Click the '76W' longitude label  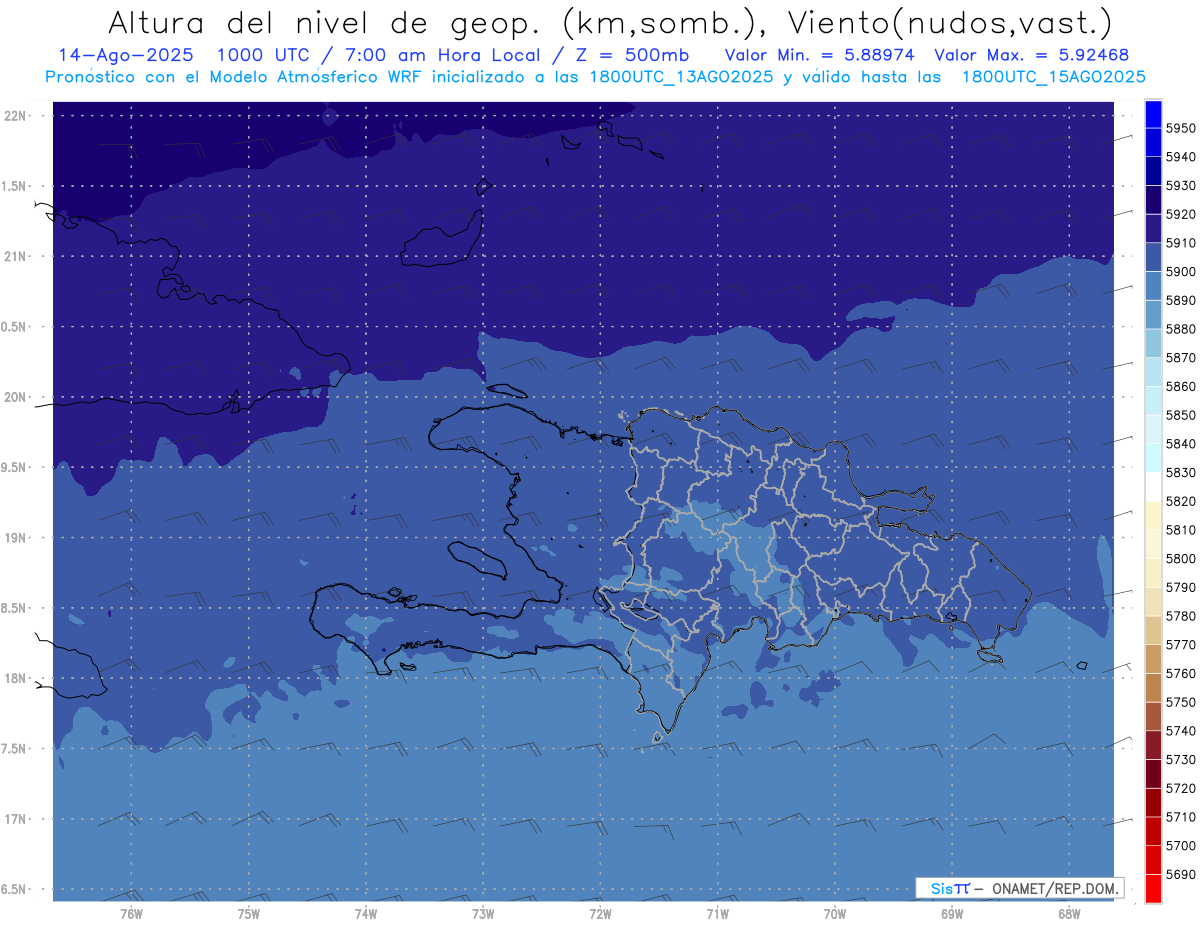point(131,914)
